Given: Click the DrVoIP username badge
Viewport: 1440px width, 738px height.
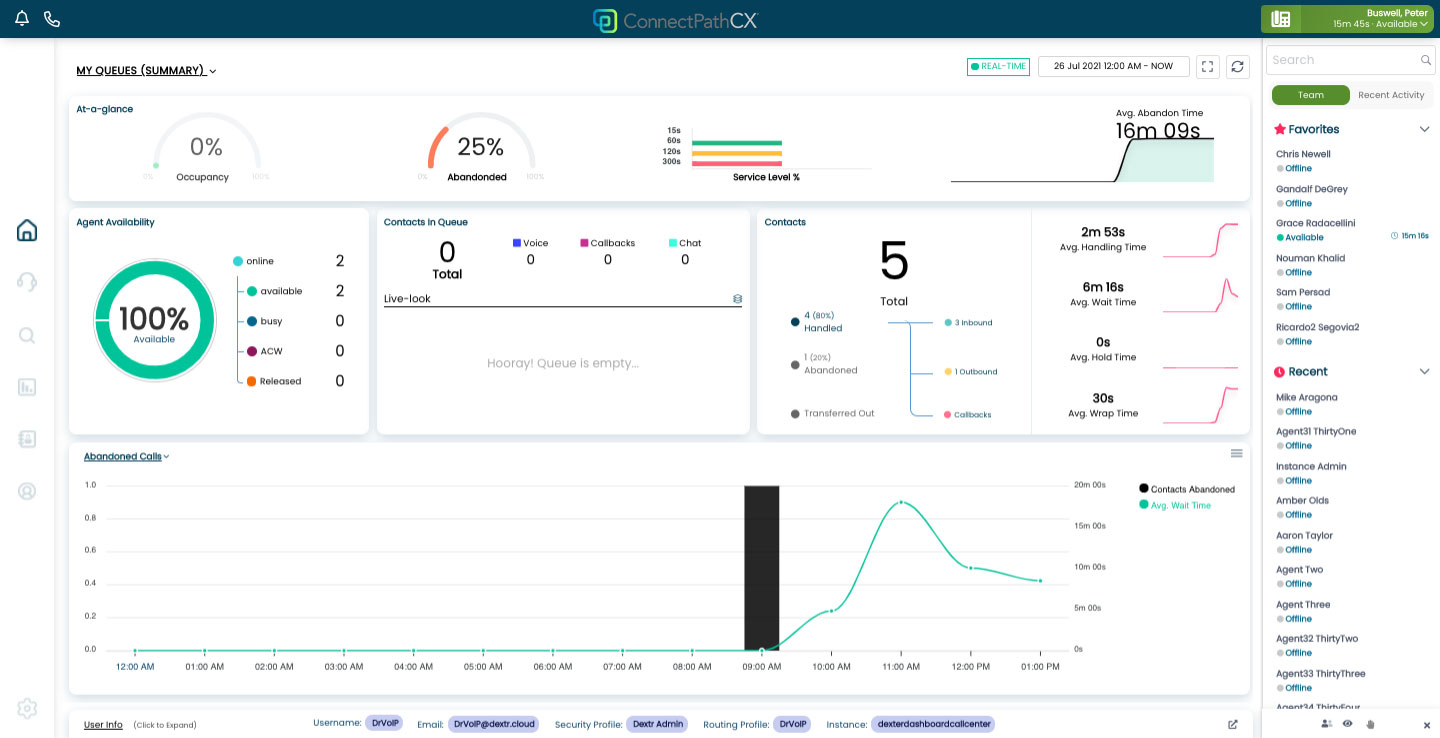Looking at the screenshot, I should (384, 723).
